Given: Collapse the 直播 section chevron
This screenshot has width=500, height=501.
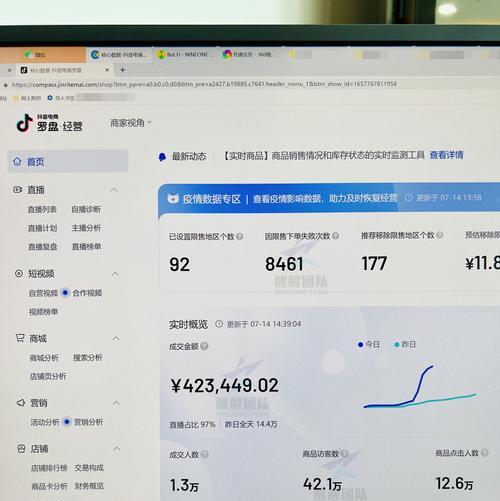Looking at the screenshot, I should [x=114, y=190].
